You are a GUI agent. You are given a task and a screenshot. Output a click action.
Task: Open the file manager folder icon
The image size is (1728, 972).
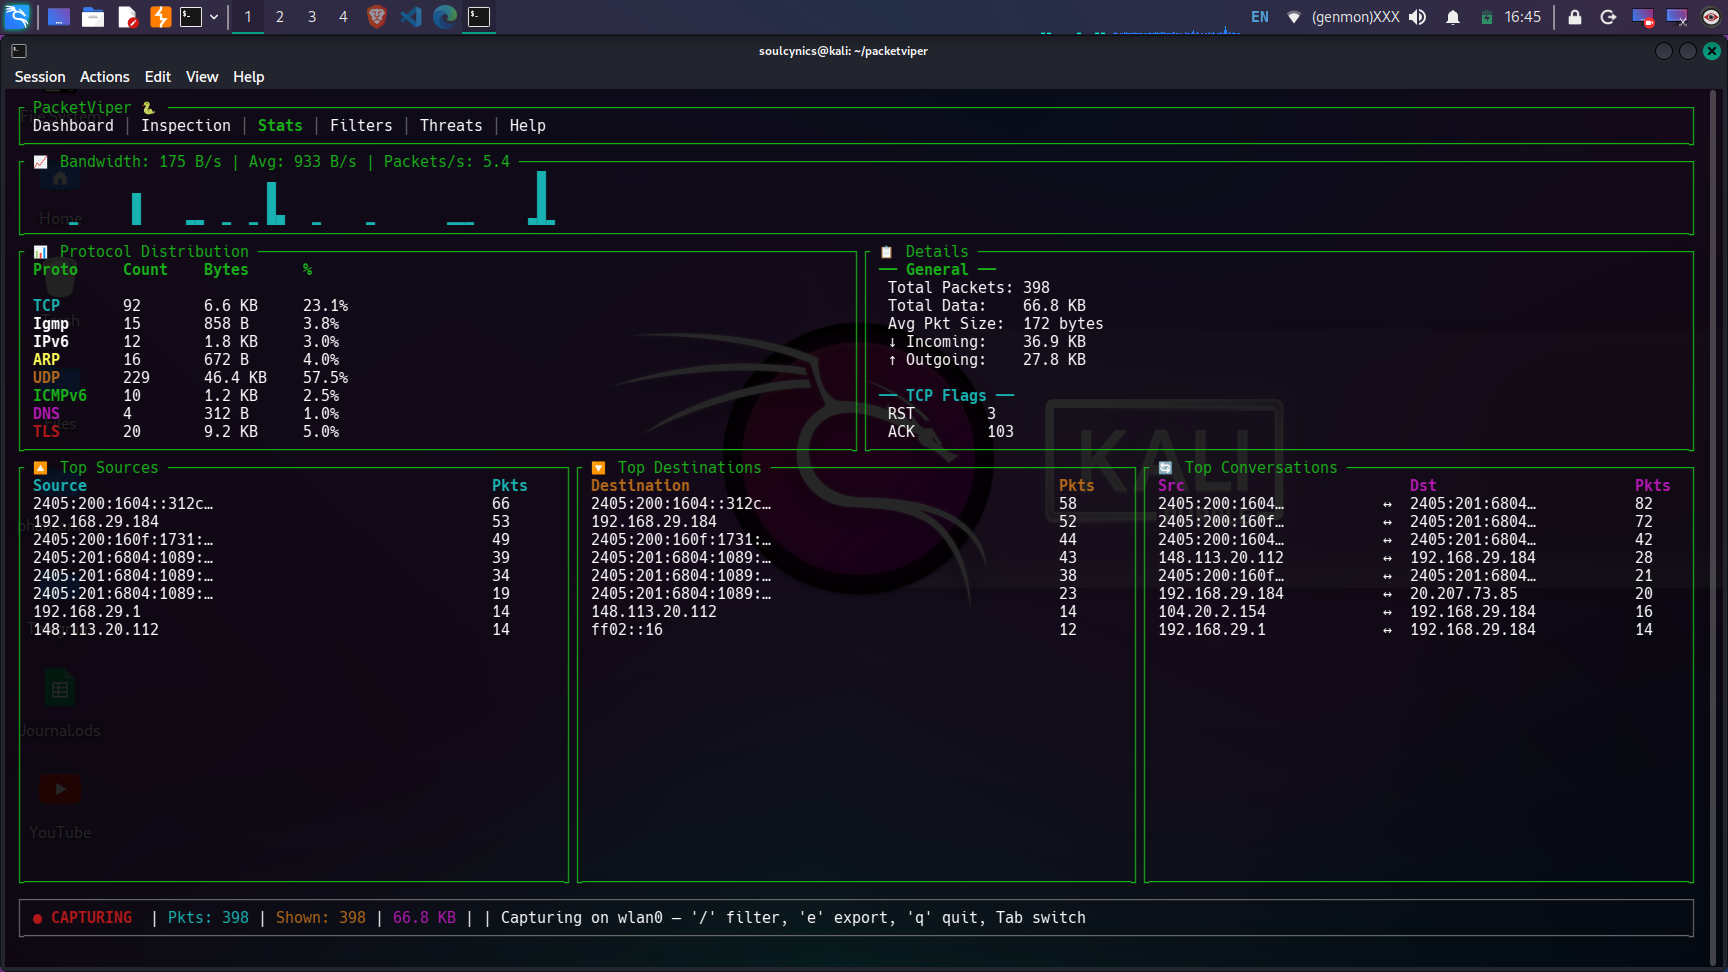click(93, 17)
